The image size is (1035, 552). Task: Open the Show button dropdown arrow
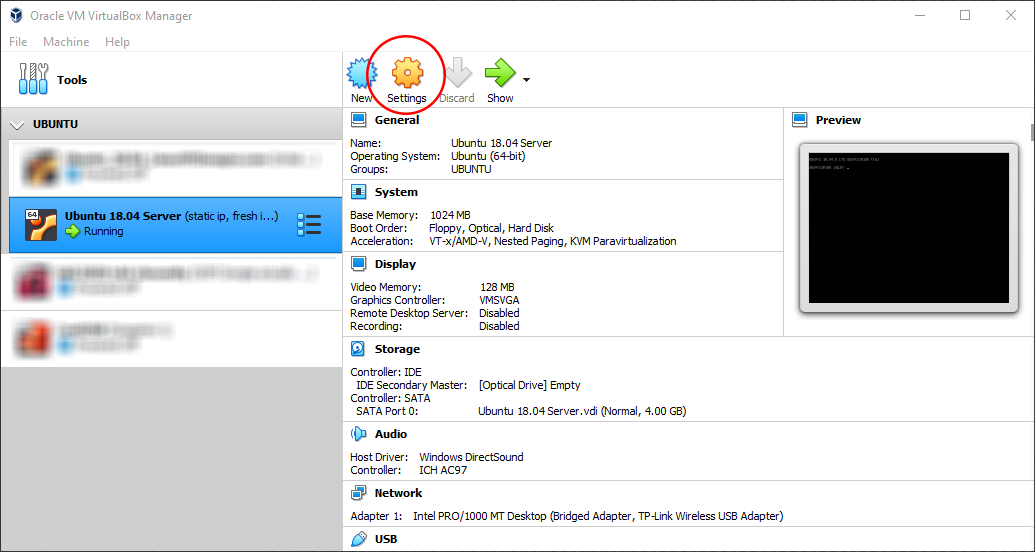(x=526, y=81)
